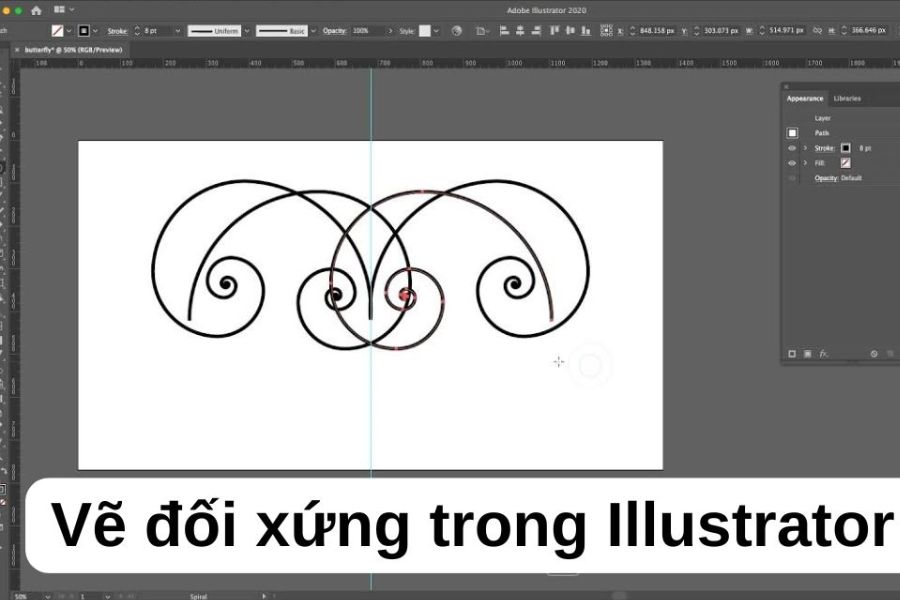Expand the Stroke row in Appearance panel
The height and width of the screenshot is (600, 900).
[x=805, y=148]
